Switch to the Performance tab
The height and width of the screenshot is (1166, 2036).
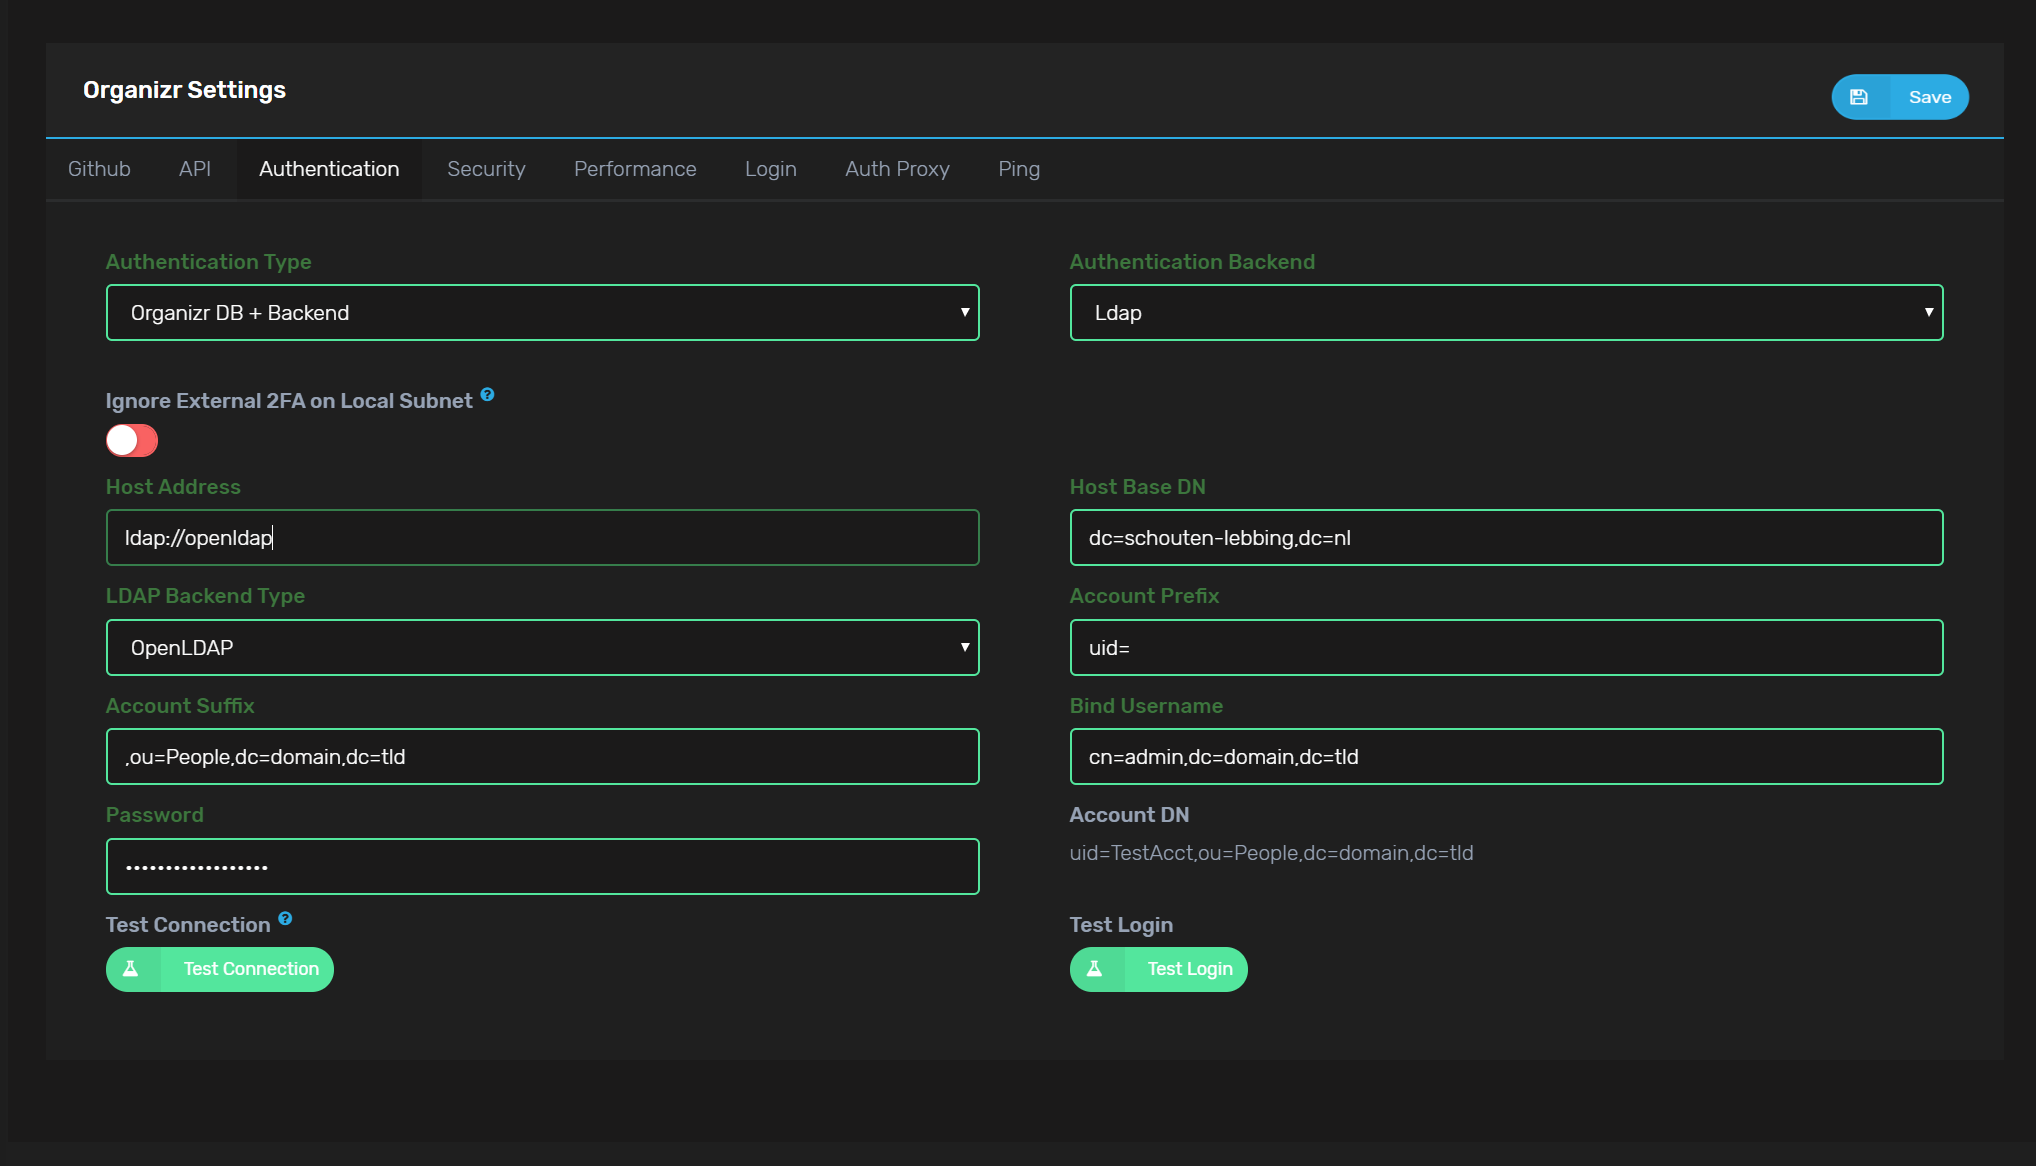(635, 168)
